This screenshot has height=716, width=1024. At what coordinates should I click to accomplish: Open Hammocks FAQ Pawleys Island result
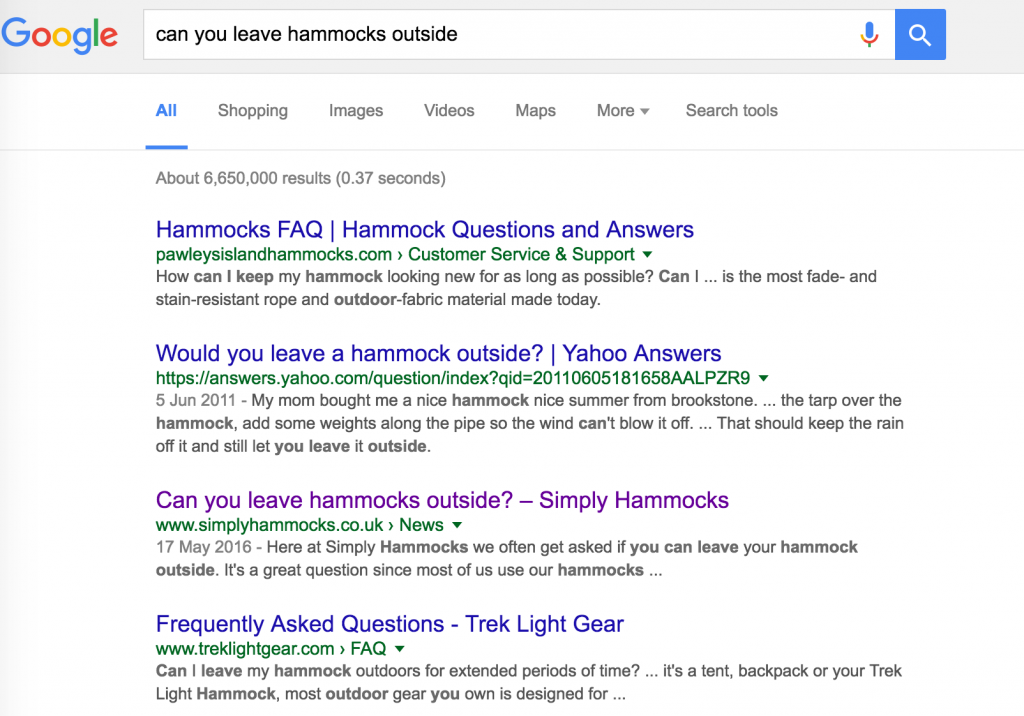[425, 230]
